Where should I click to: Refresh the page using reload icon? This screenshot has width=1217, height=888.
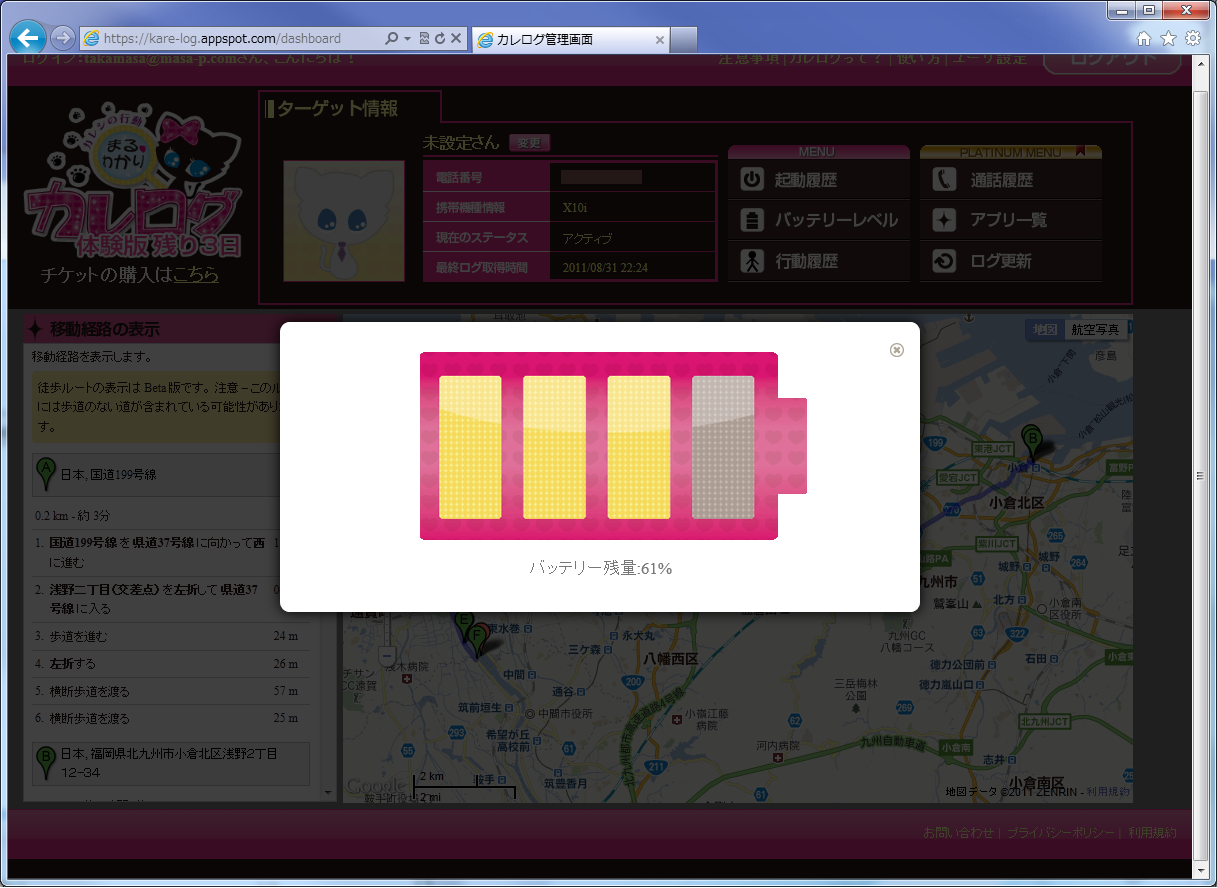439,39
